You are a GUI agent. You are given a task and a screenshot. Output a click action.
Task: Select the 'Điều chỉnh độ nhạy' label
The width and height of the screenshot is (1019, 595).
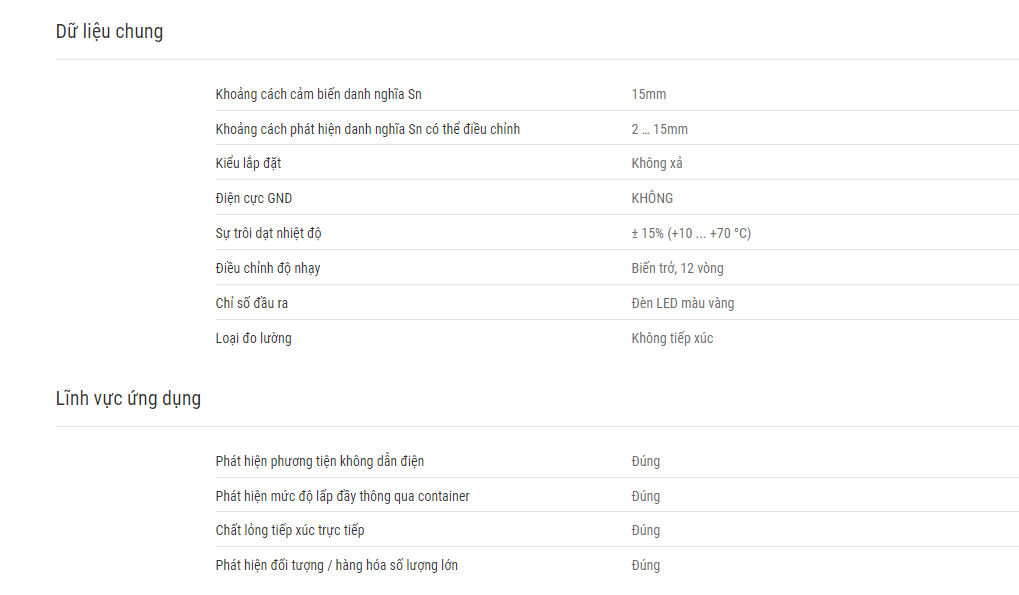[x=268, y=268]
